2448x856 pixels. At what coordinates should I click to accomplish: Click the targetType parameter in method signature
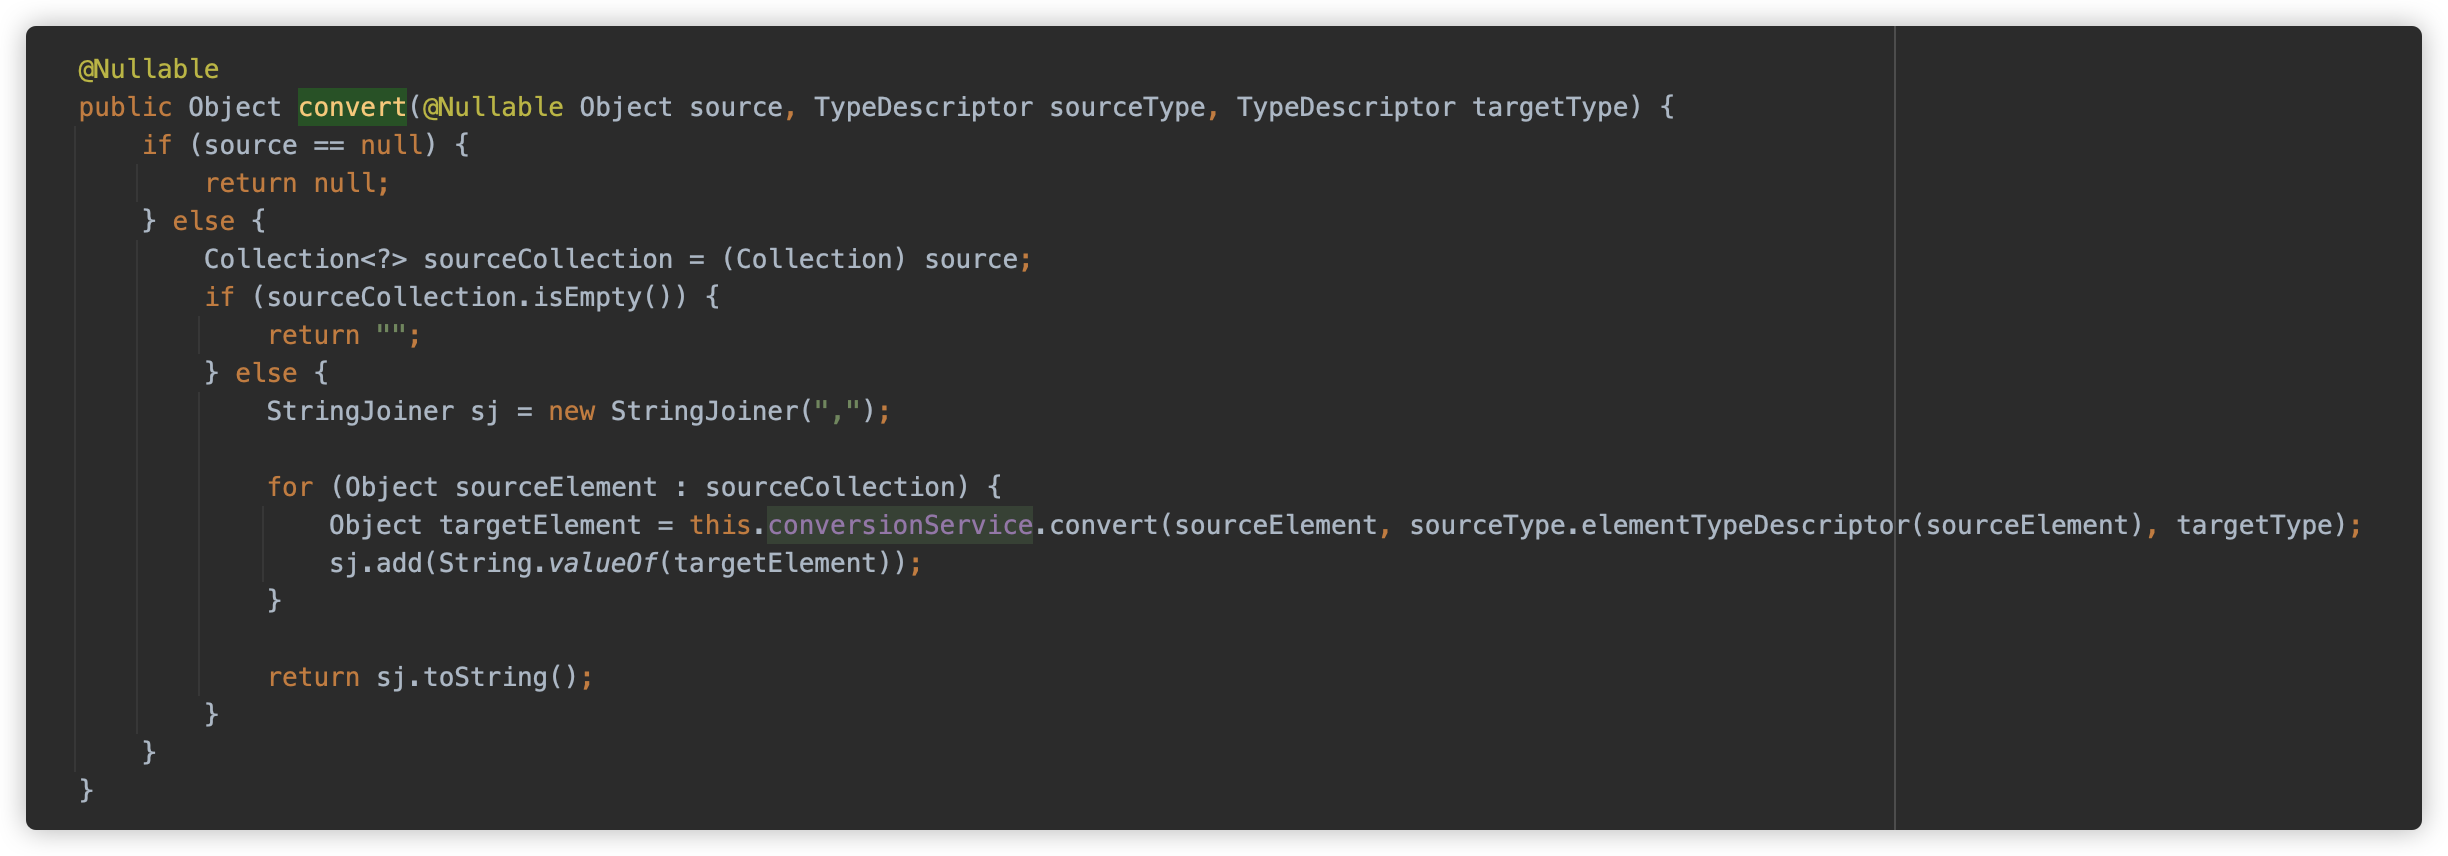pyautogui.click(x=1550, y=107)
